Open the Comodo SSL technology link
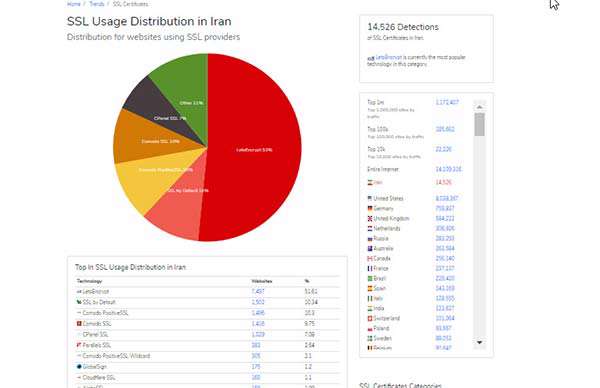 click(x=97, y=323)
